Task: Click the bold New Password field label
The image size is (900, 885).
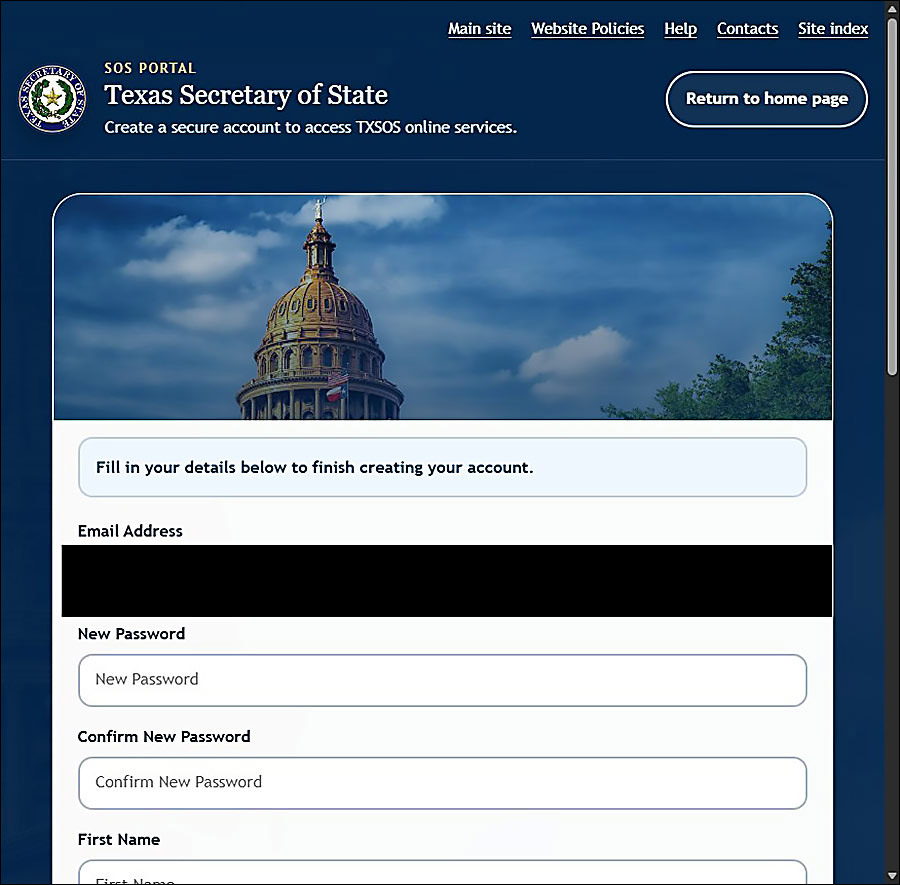Action: pyautogui.click(x=131, y=634)
